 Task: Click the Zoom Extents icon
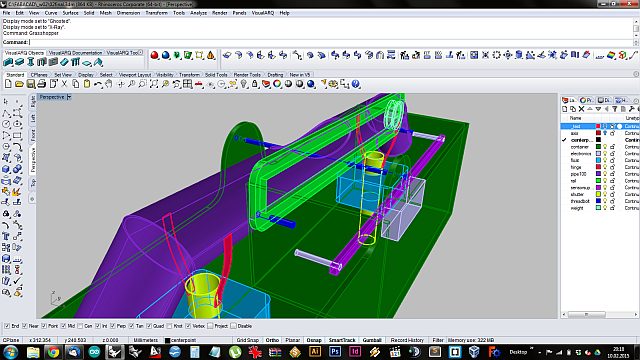click(x=154, y=84)
